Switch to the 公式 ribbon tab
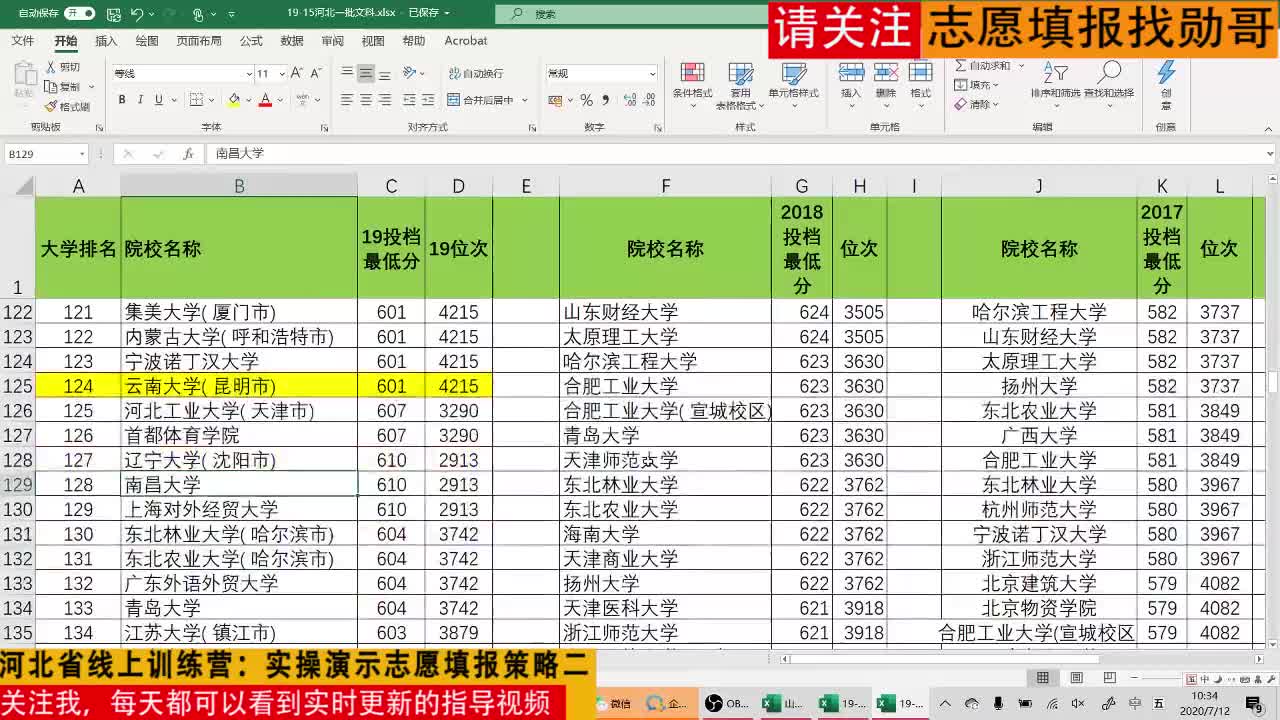This screenshot has height=720, width=1280. pyautogui.click(x=251, y=41)
